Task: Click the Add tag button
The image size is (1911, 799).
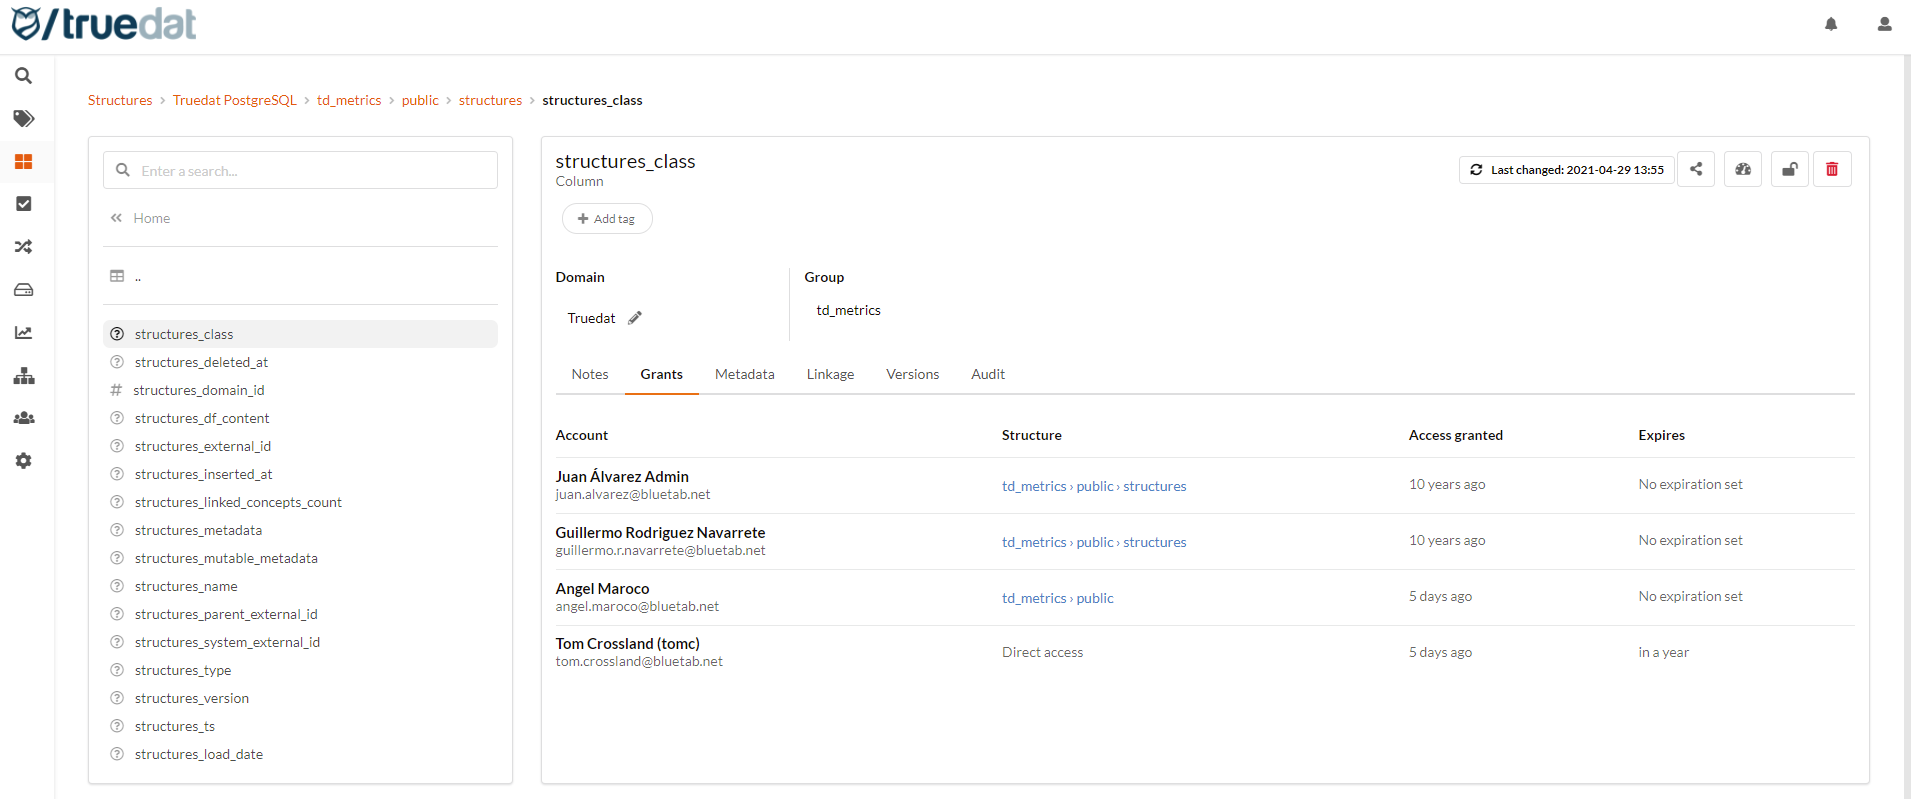Action: pyautogui.click(x=607, y=219)
